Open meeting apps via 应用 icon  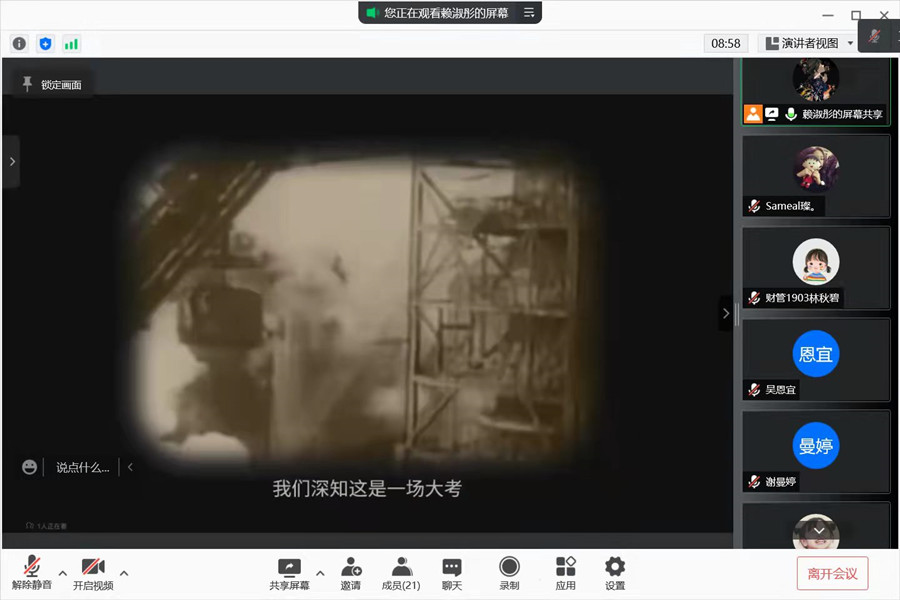point(565,570)
